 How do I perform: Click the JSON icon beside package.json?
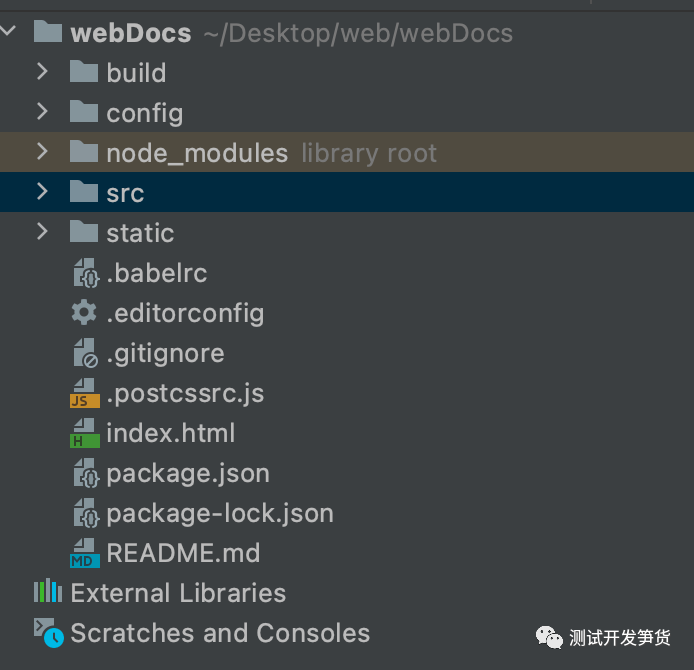(x=86, y=473)
